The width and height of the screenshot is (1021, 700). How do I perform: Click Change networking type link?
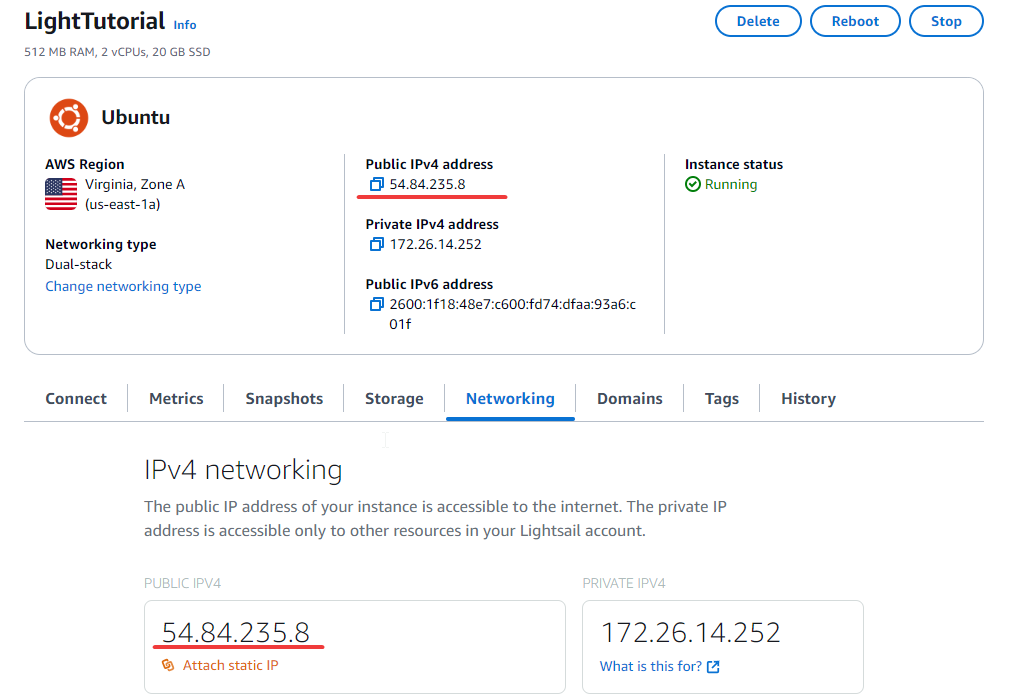click(123, 287)
